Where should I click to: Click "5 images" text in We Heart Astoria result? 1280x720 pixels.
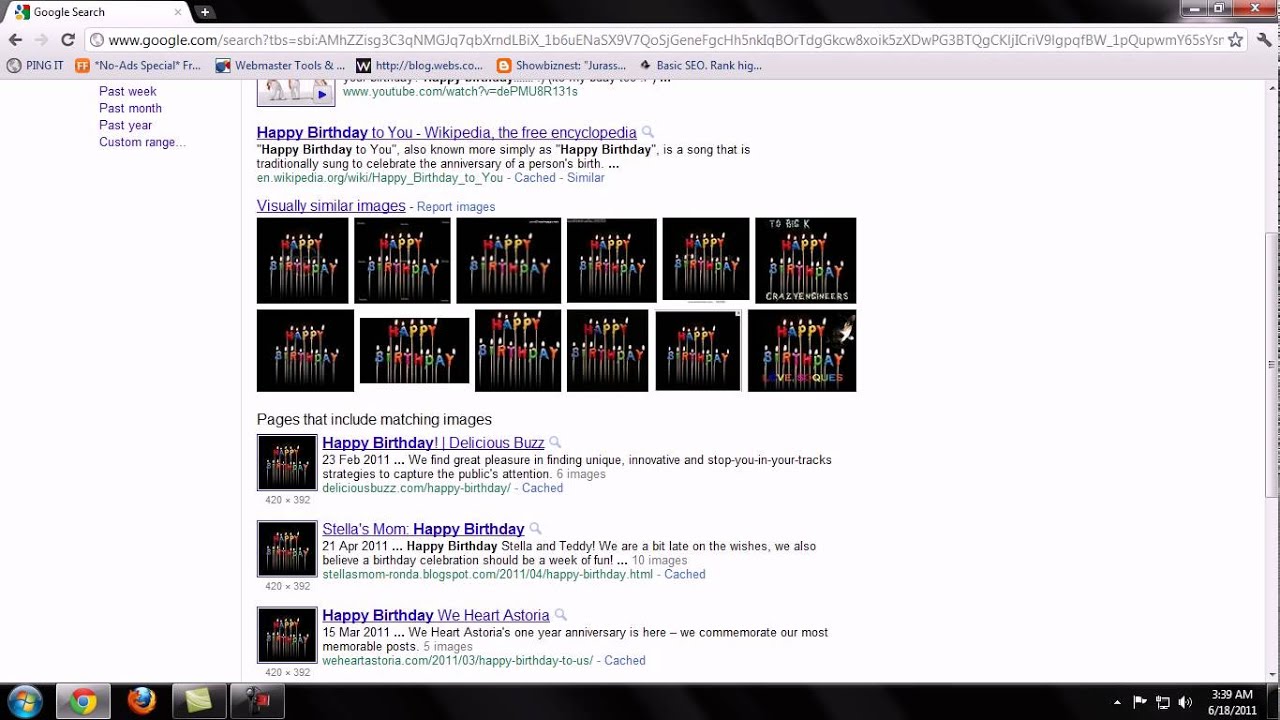point(447,646)
